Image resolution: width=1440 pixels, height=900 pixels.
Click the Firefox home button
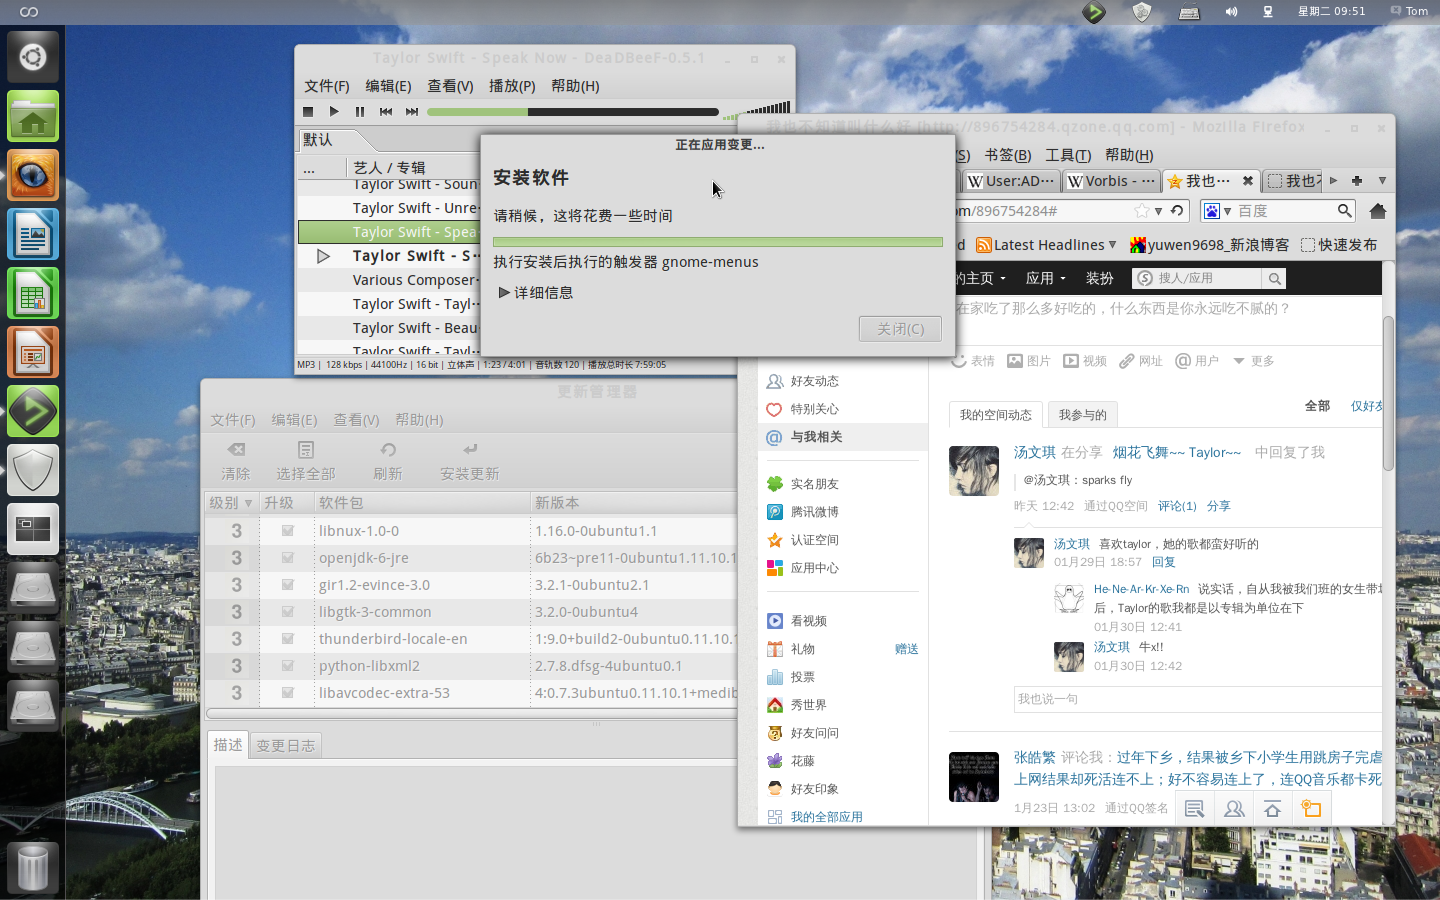click(1378, 211)
